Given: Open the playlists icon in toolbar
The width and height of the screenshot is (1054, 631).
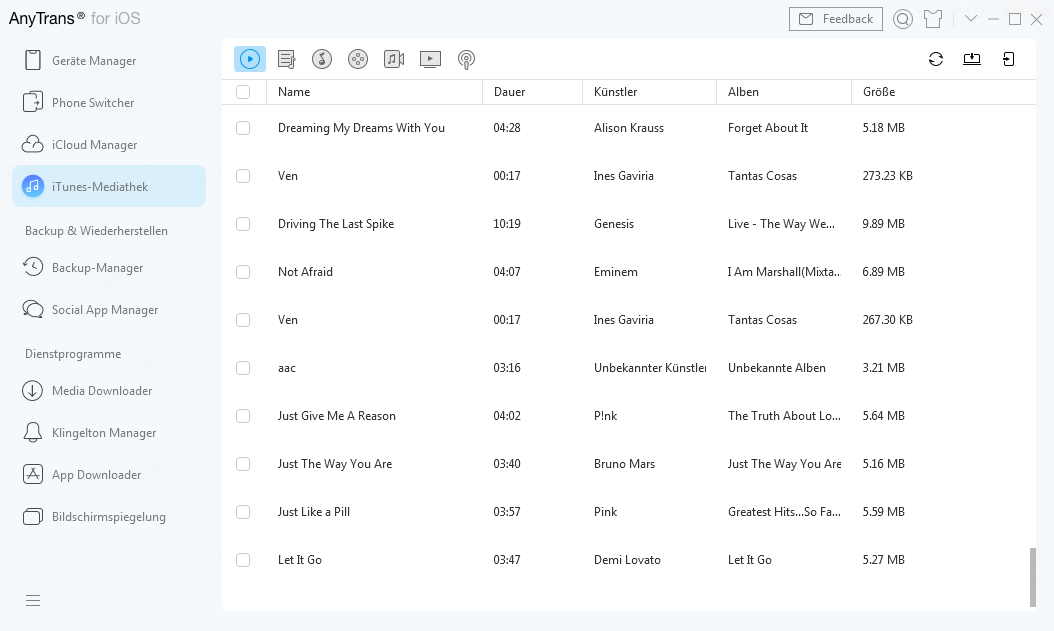Looking at the screenshot, I should [x=286, y=59].
